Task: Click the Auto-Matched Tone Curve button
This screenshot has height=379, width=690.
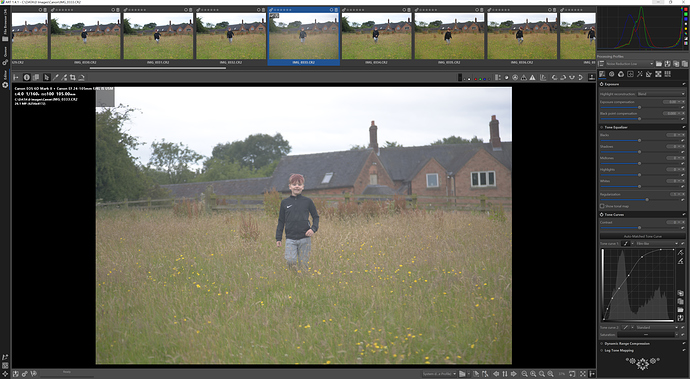Action: click(642, 236)
